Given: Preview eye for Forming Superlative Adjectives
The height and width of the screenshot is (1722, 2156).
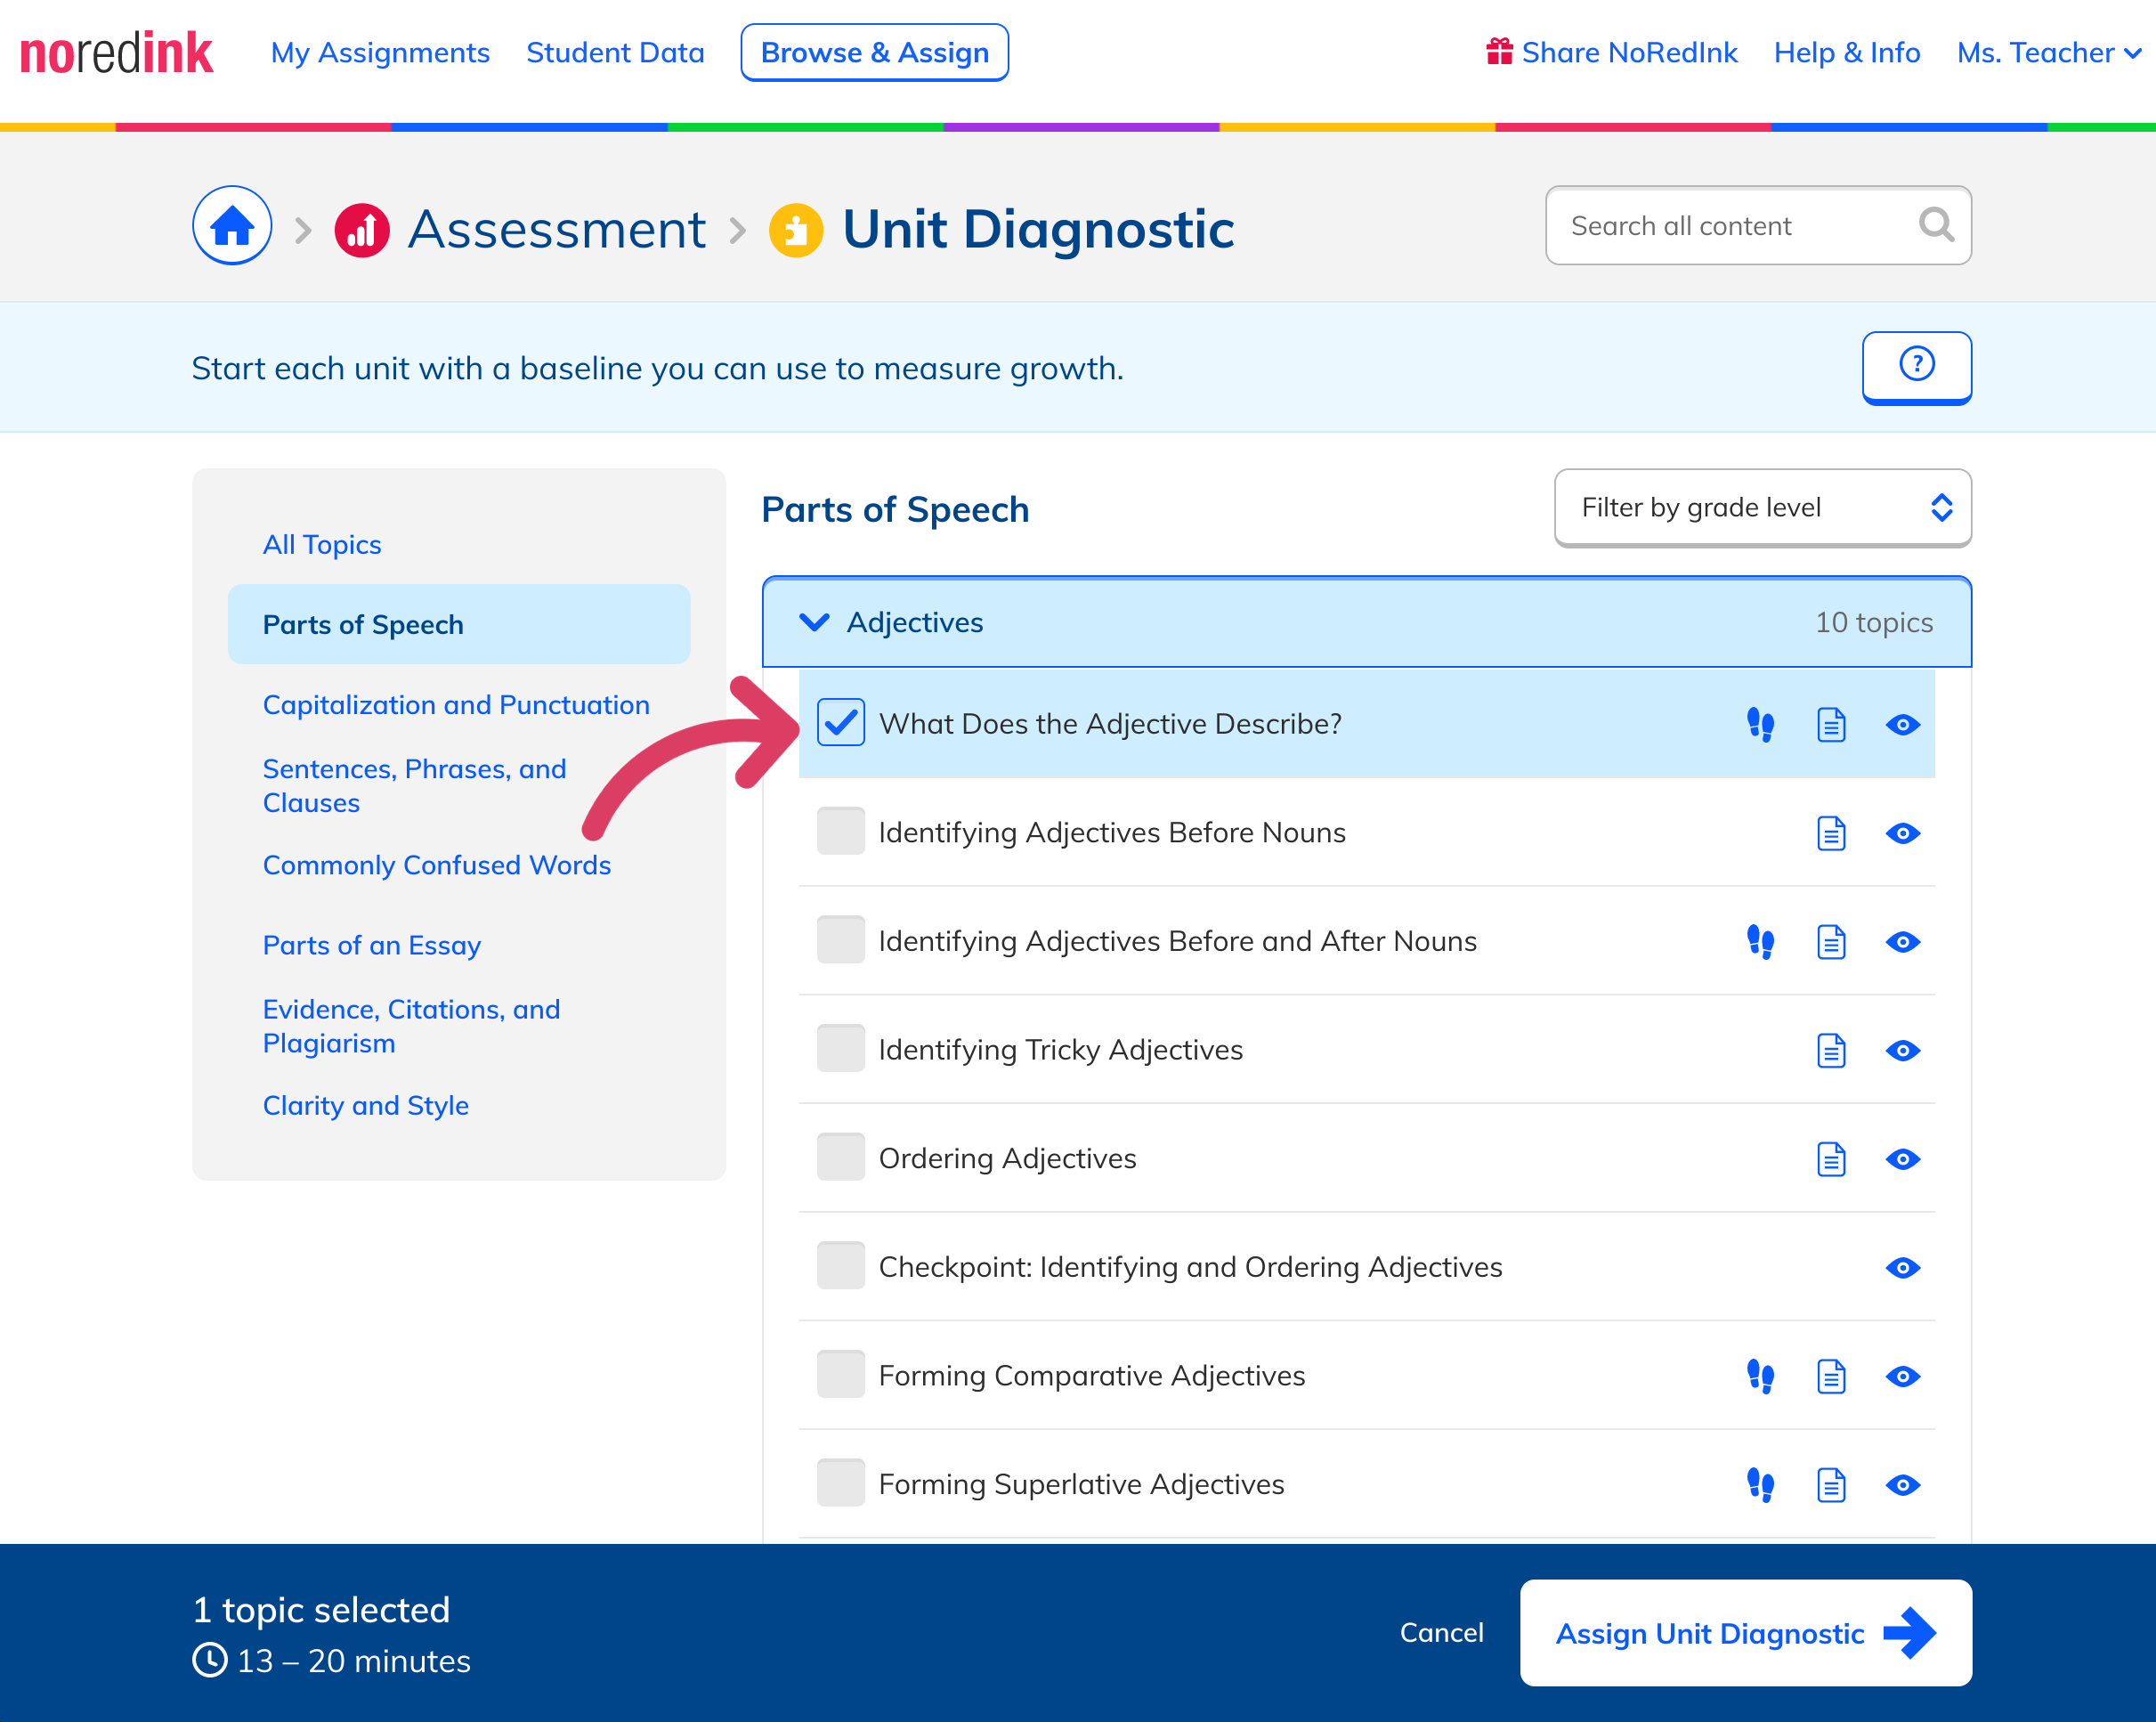Looking at the screenshot, I should [1902, 1485].
